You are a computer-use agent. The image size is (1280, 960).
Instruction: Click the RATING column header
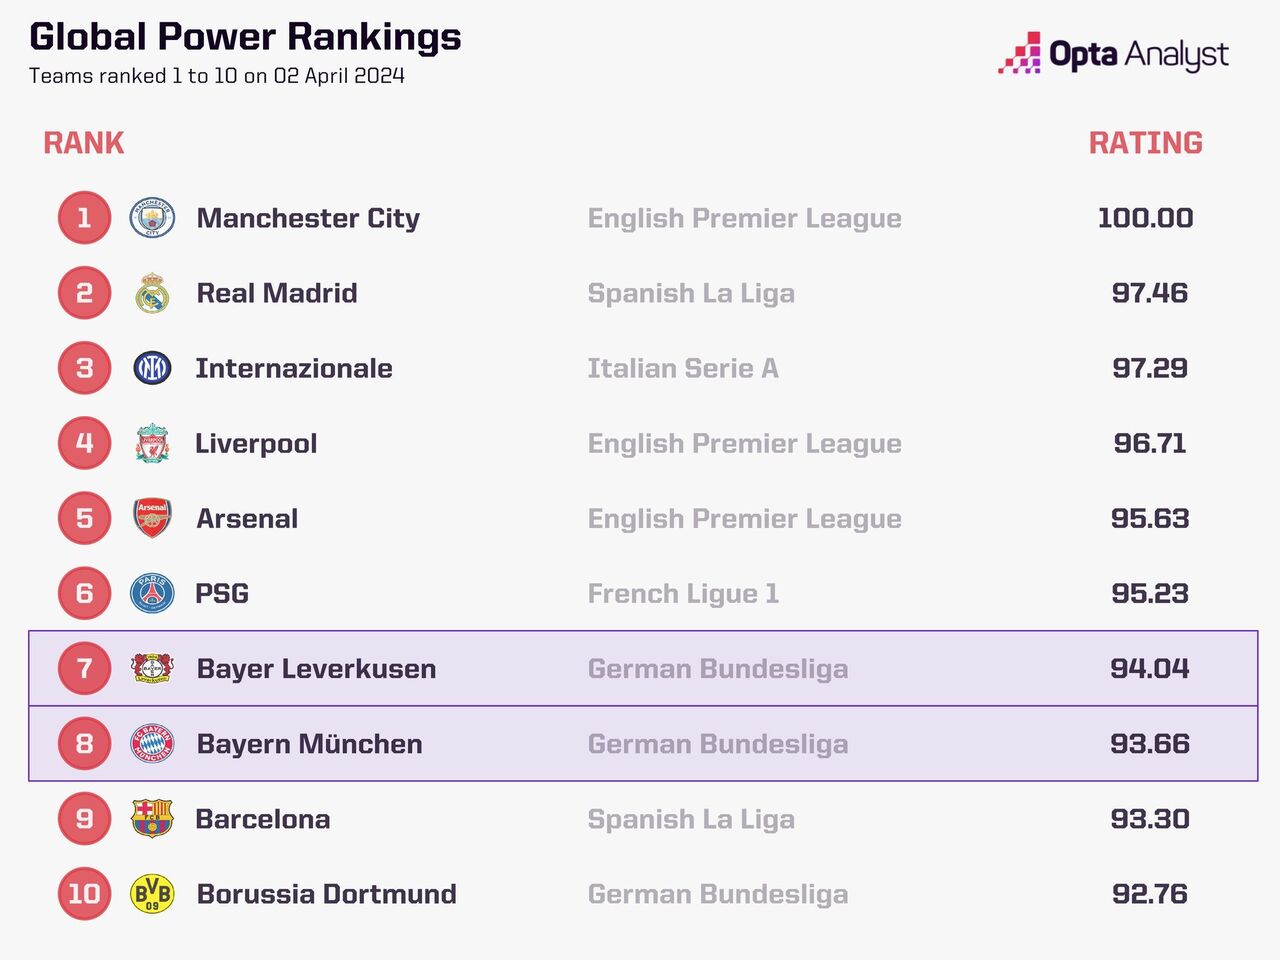pos(1145,143)
